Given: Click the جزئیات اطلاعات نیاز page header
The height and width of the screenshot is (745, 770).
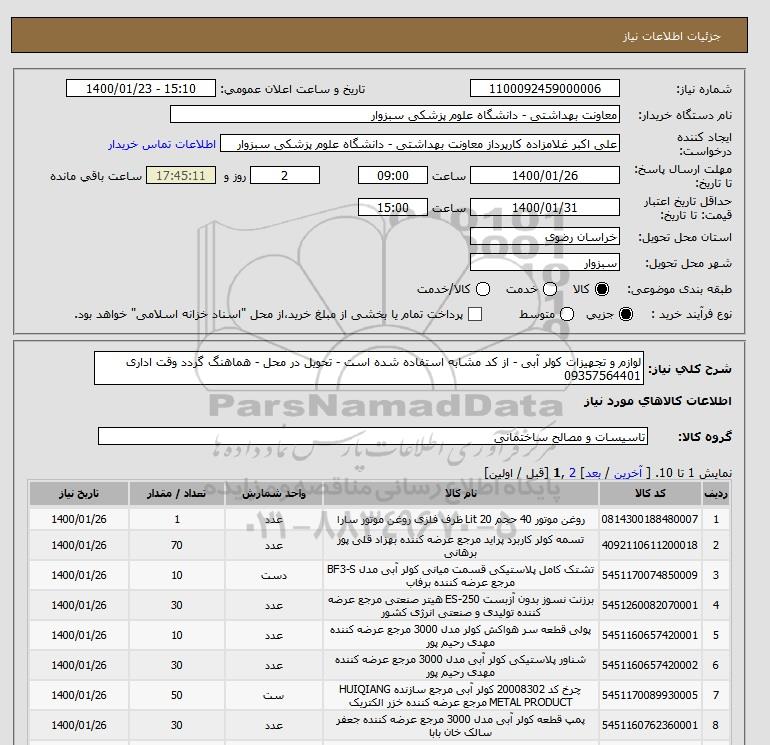Looking at the screenshot, I should [x=672, y=36].
